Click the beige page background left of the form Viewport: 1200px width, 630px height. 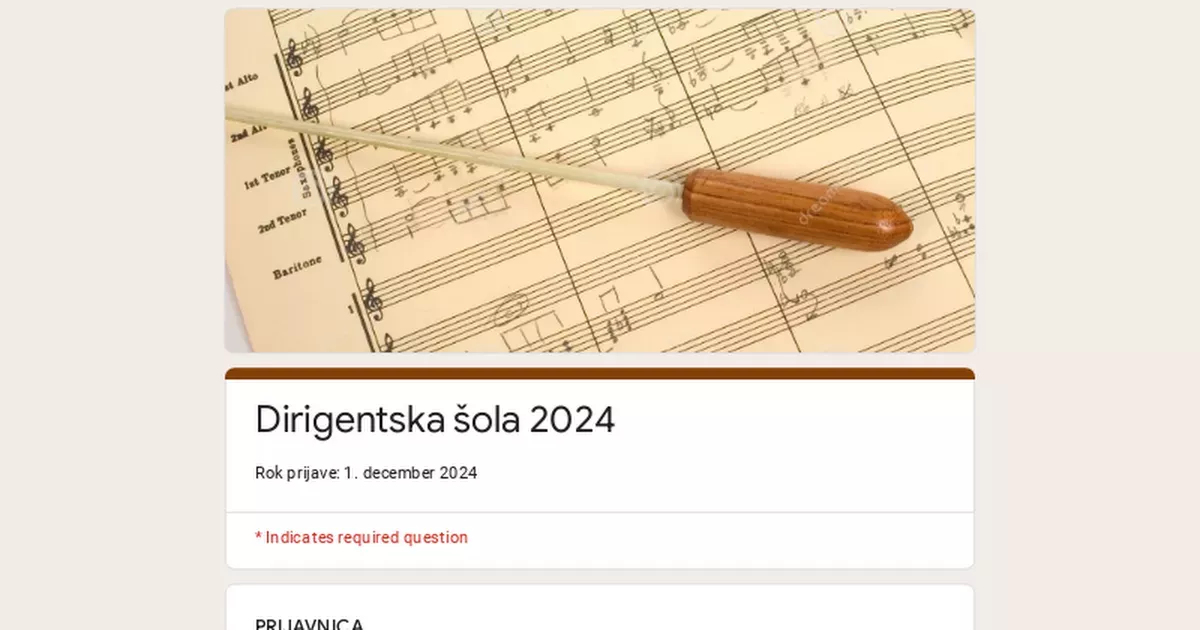tap(110, 315)
